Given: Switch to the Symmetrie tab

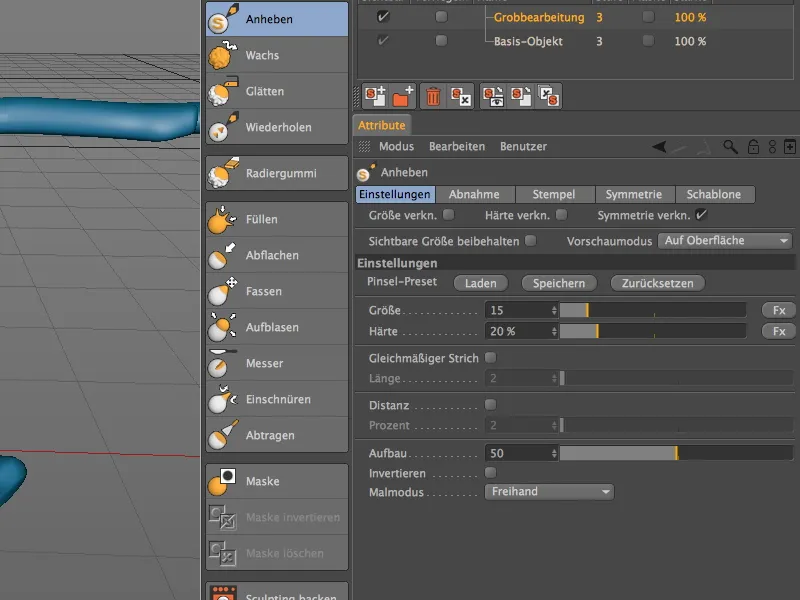Looking at the screenshot, I should coord(634,194).
